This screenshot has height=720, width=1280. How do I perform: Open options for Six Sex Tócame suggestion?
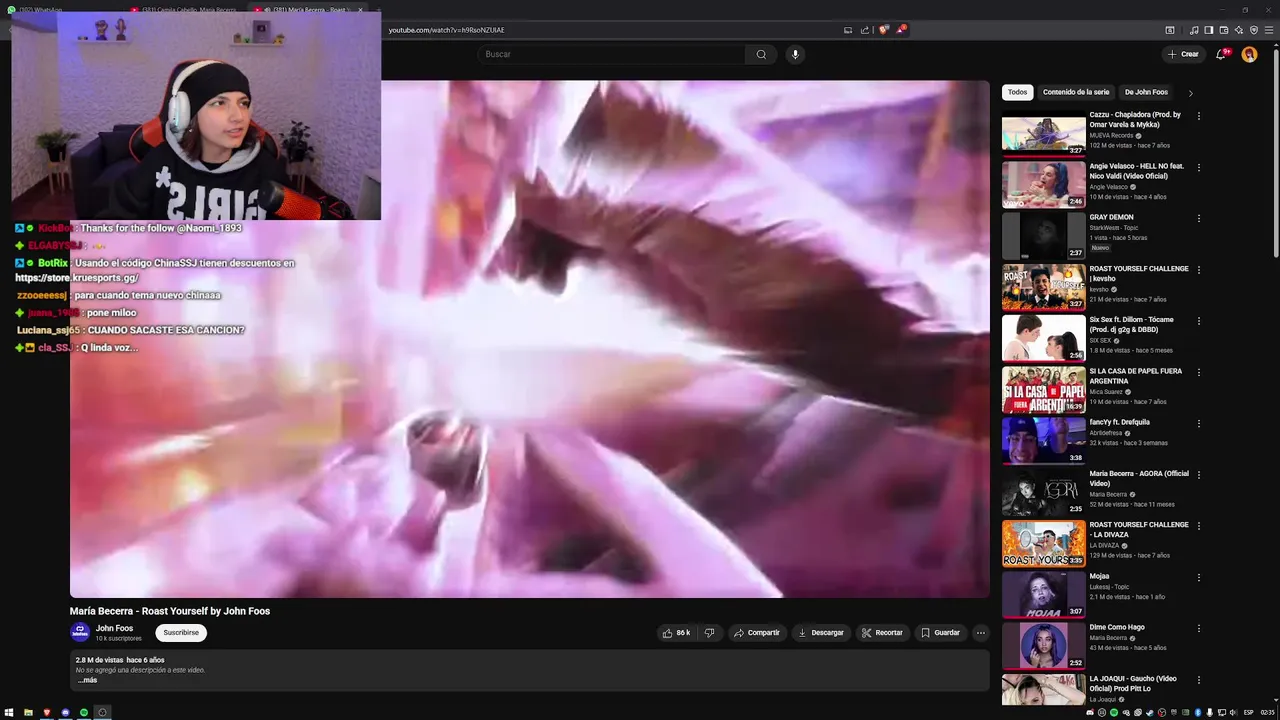1198,321
